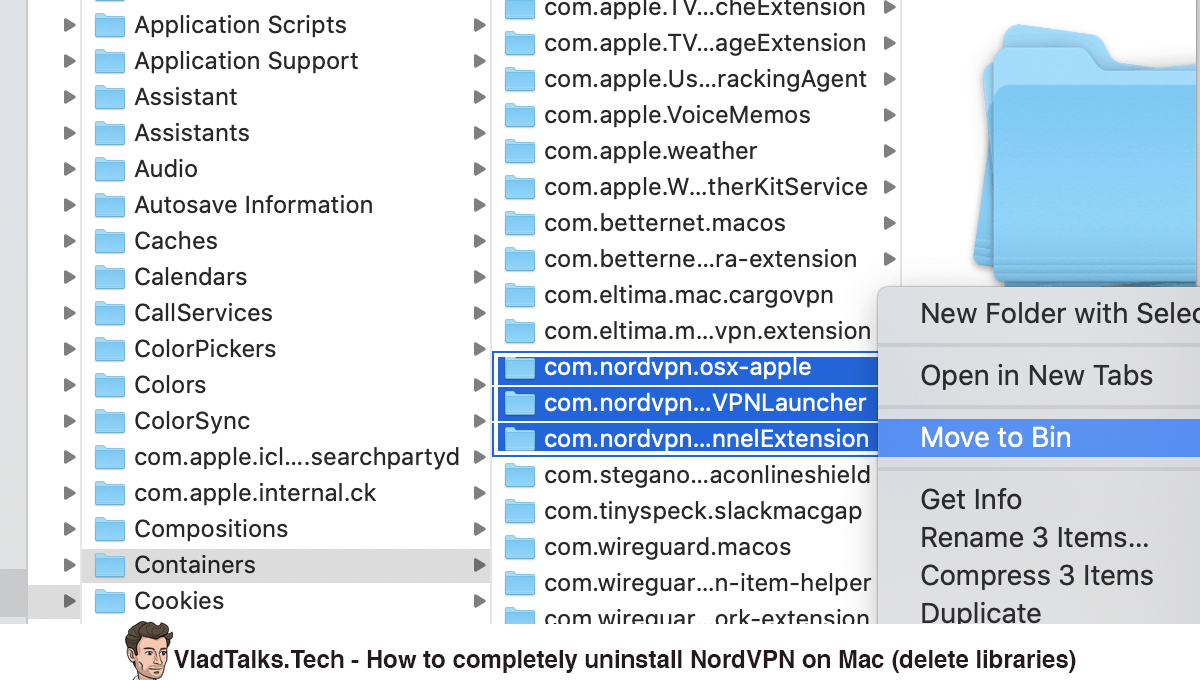
Task: Expand the Autosave Information disclosure triangle
Action: [x=69, y=205]
